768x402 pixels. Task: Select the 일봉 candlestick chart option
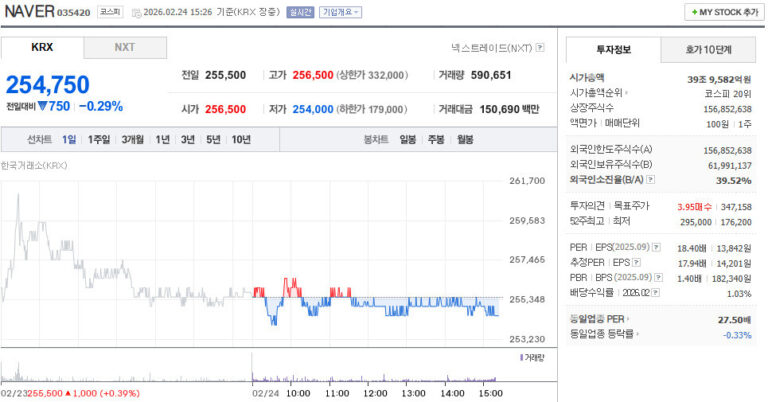pos(408,139)
